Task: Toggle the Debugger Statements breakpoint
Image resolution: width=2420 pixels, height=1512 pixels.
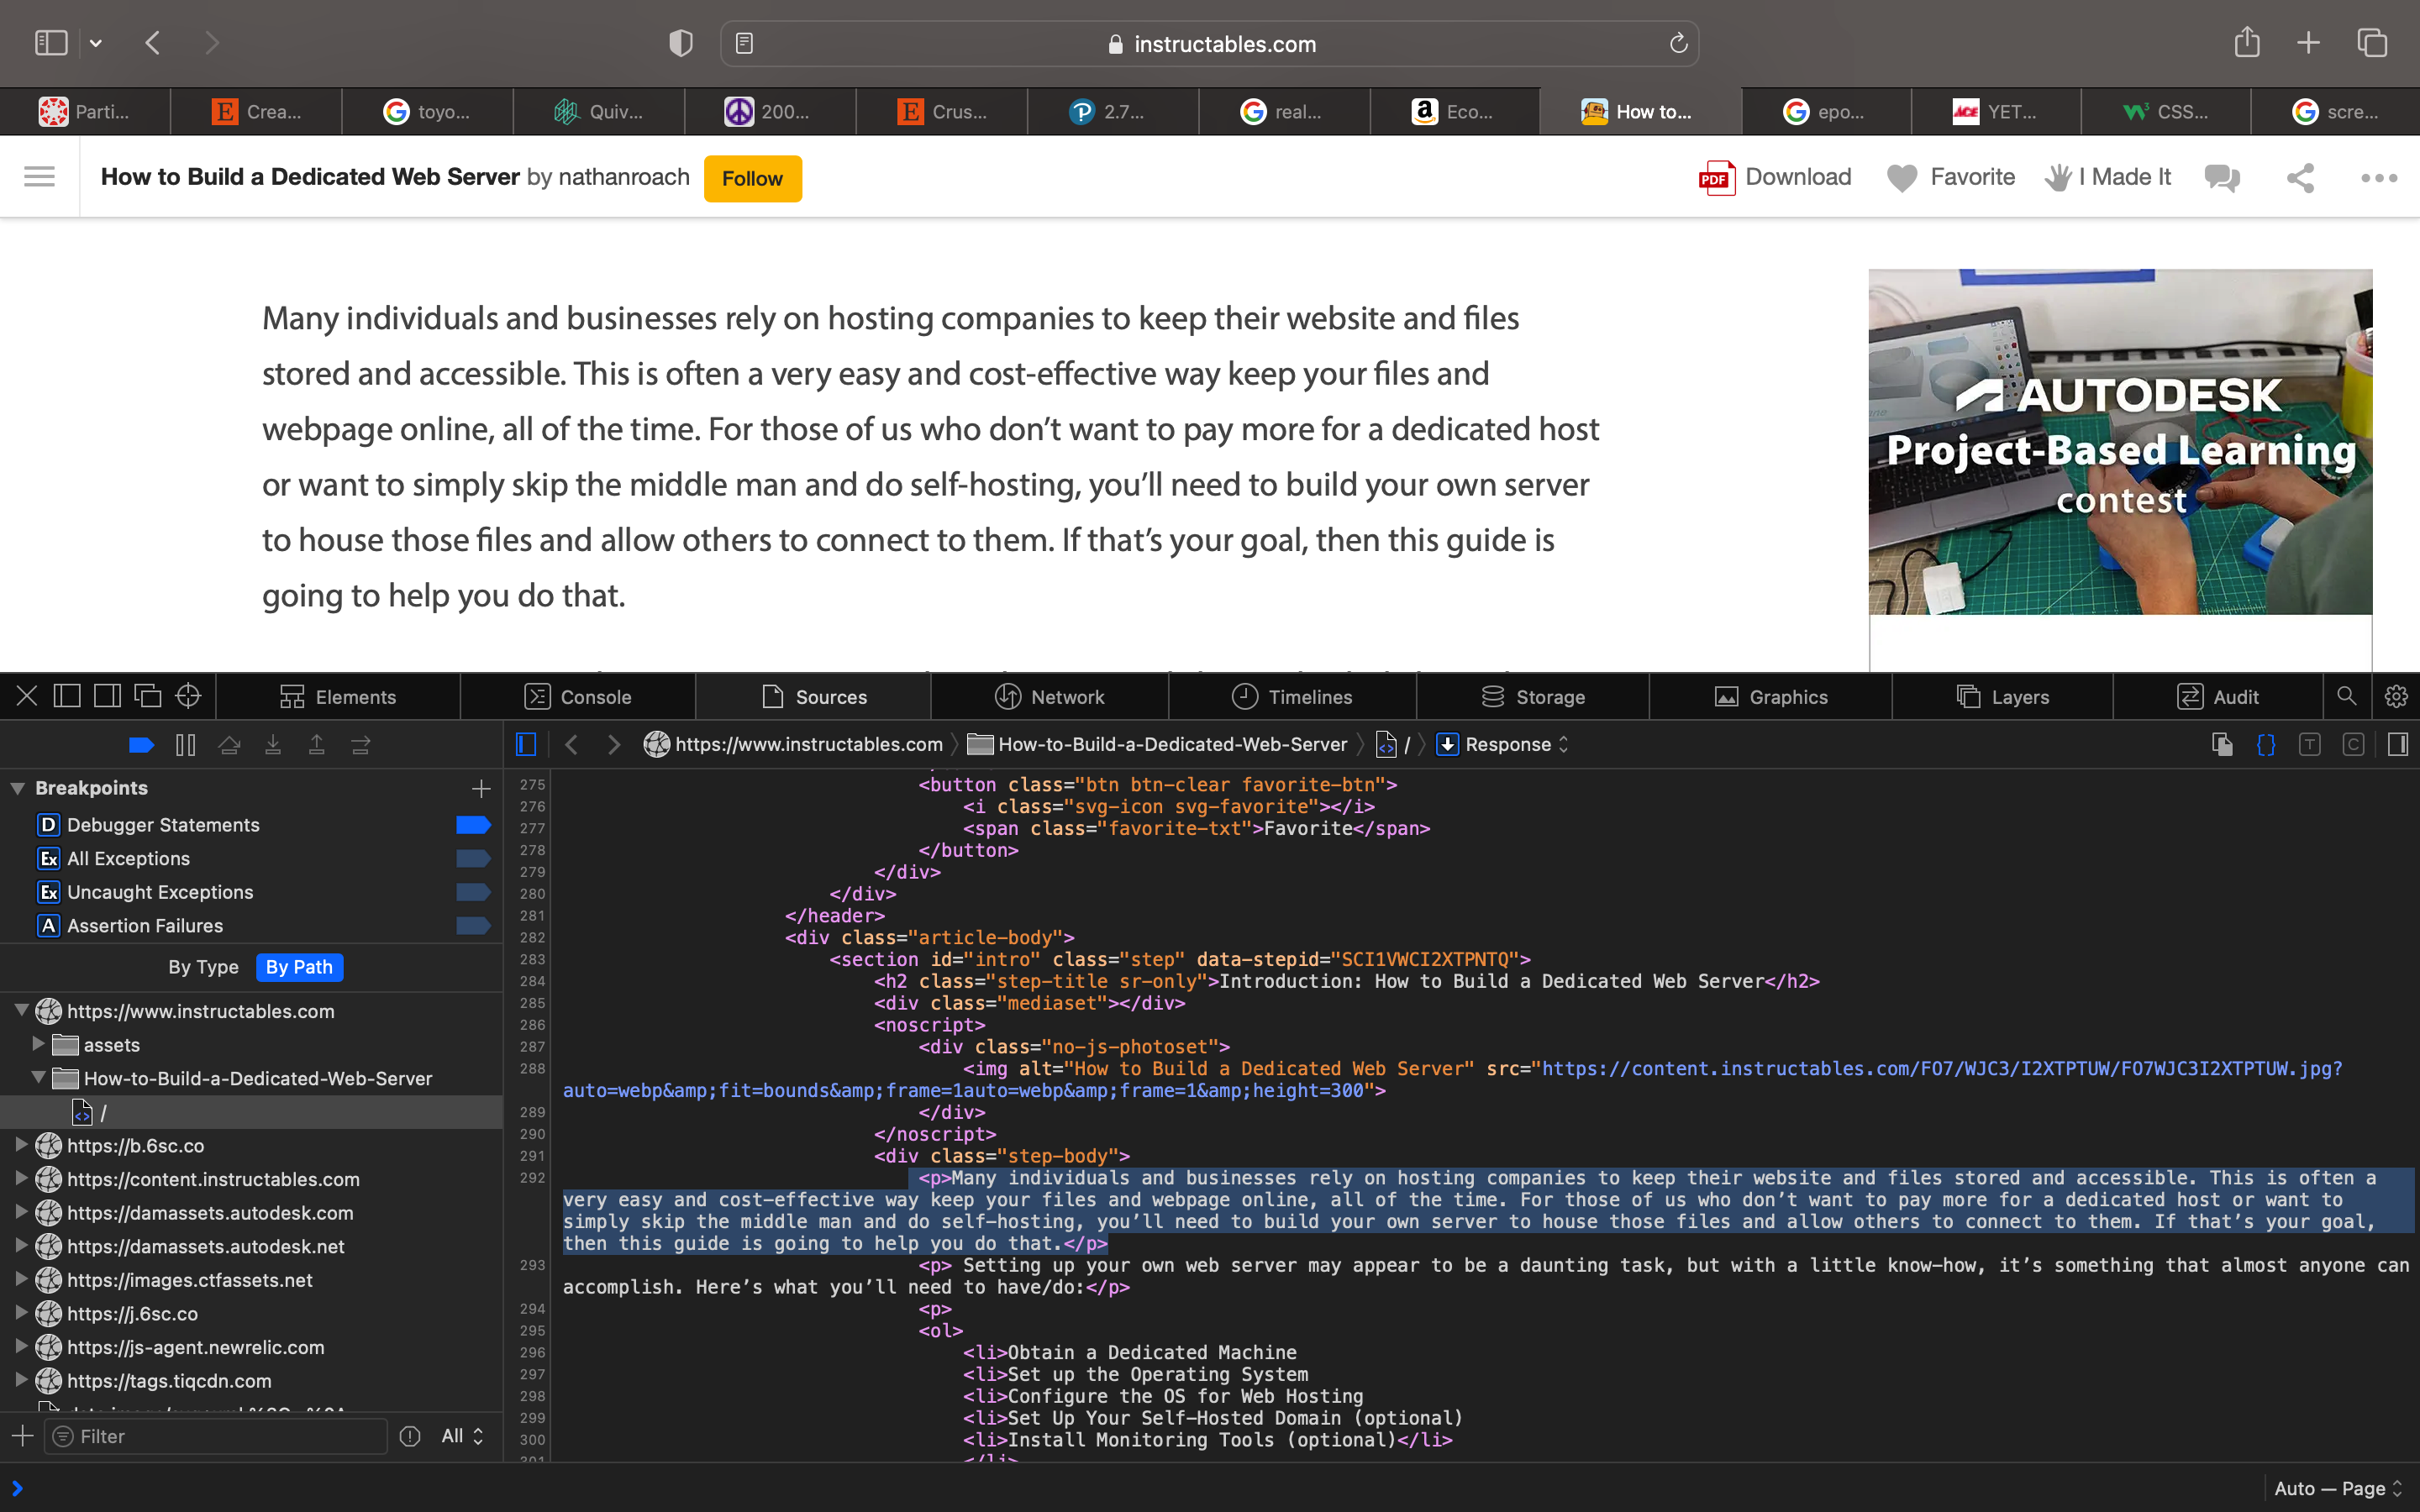Action: pyautogui.click(x=472, y=825)
